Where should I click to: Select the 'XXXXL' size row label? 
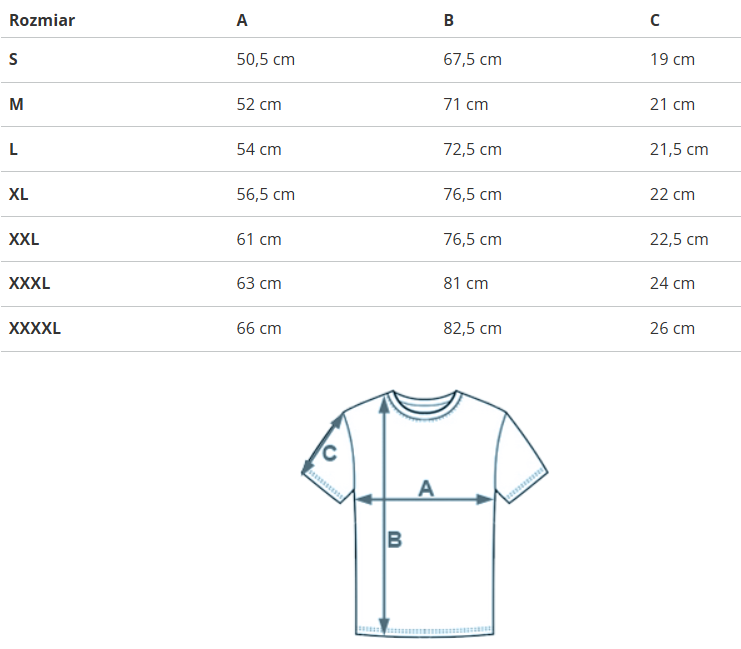tap(35, 328)
